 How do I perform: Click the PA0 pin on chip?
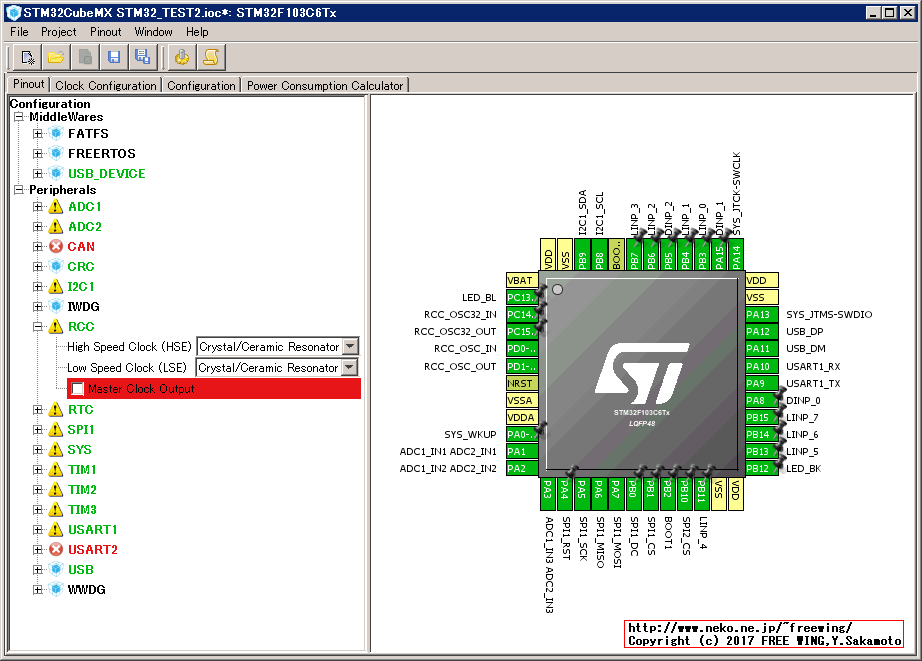click(522, 435)
